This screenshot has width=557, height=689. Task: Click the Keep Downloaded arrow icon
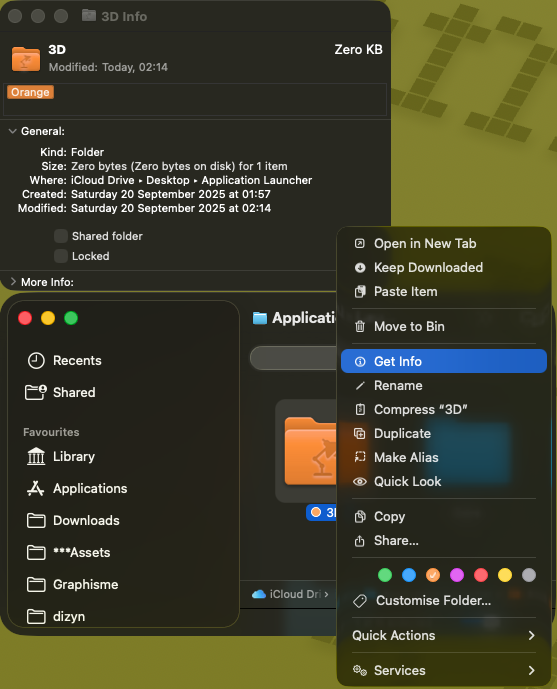click(x=360, y=268)
